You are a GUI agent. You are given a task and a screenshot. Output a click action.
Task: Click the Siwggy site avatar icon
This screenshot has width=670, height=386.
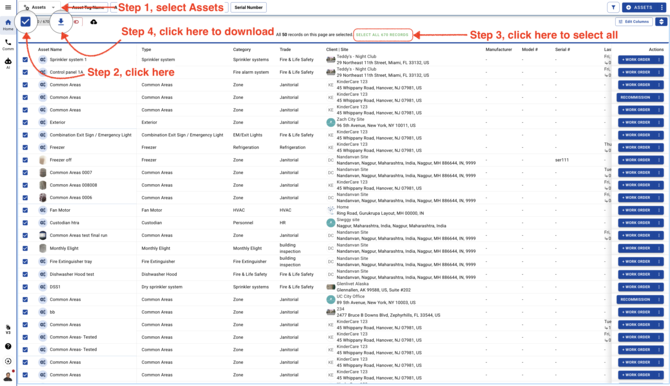click(x=331, y=223)
